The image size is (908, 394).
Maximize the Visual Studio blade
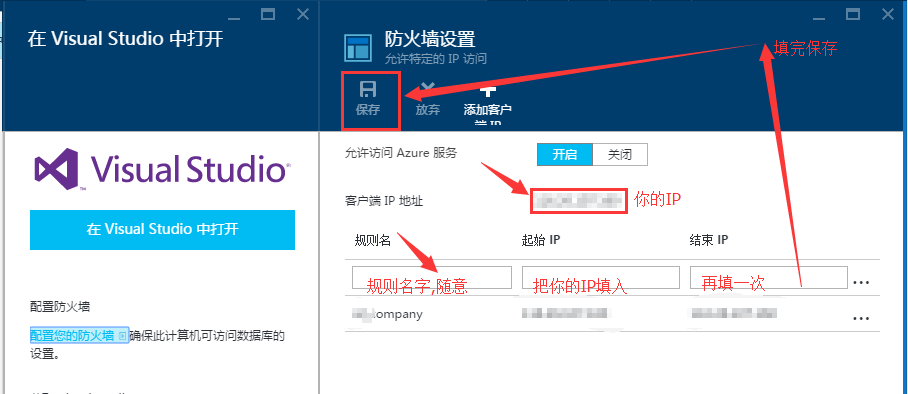268,14
